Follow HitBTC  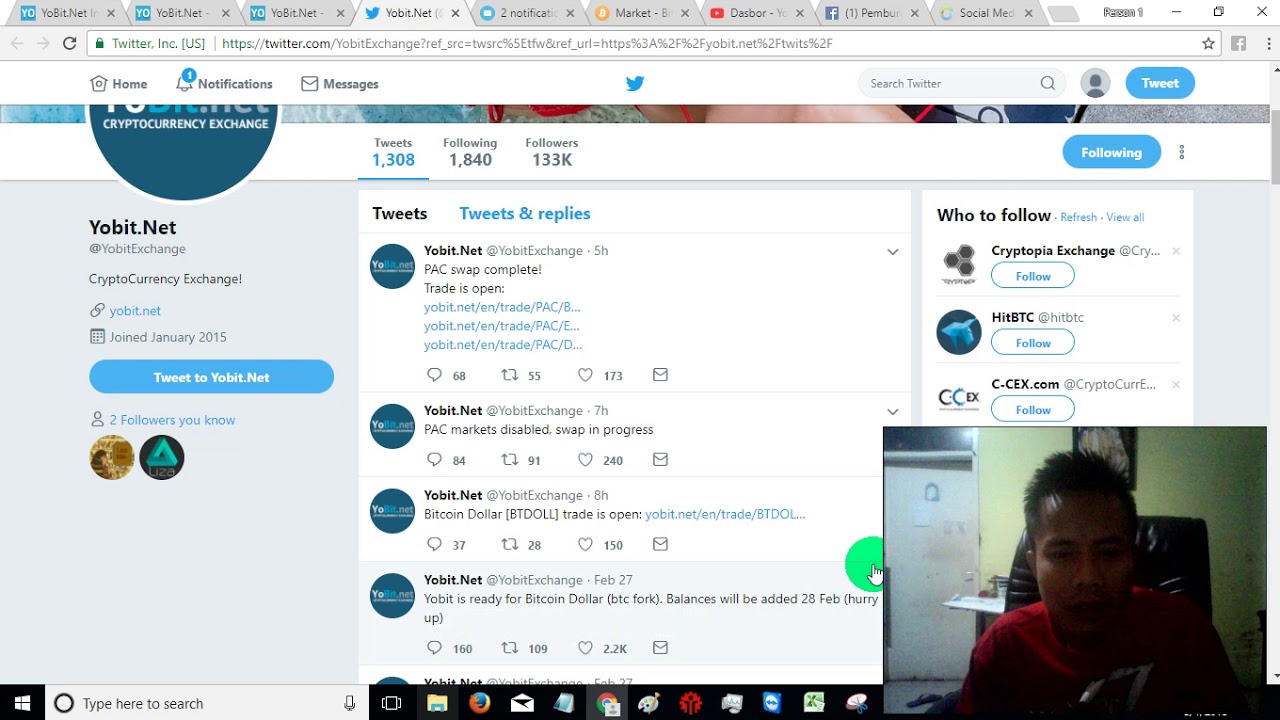point(1033,343)
